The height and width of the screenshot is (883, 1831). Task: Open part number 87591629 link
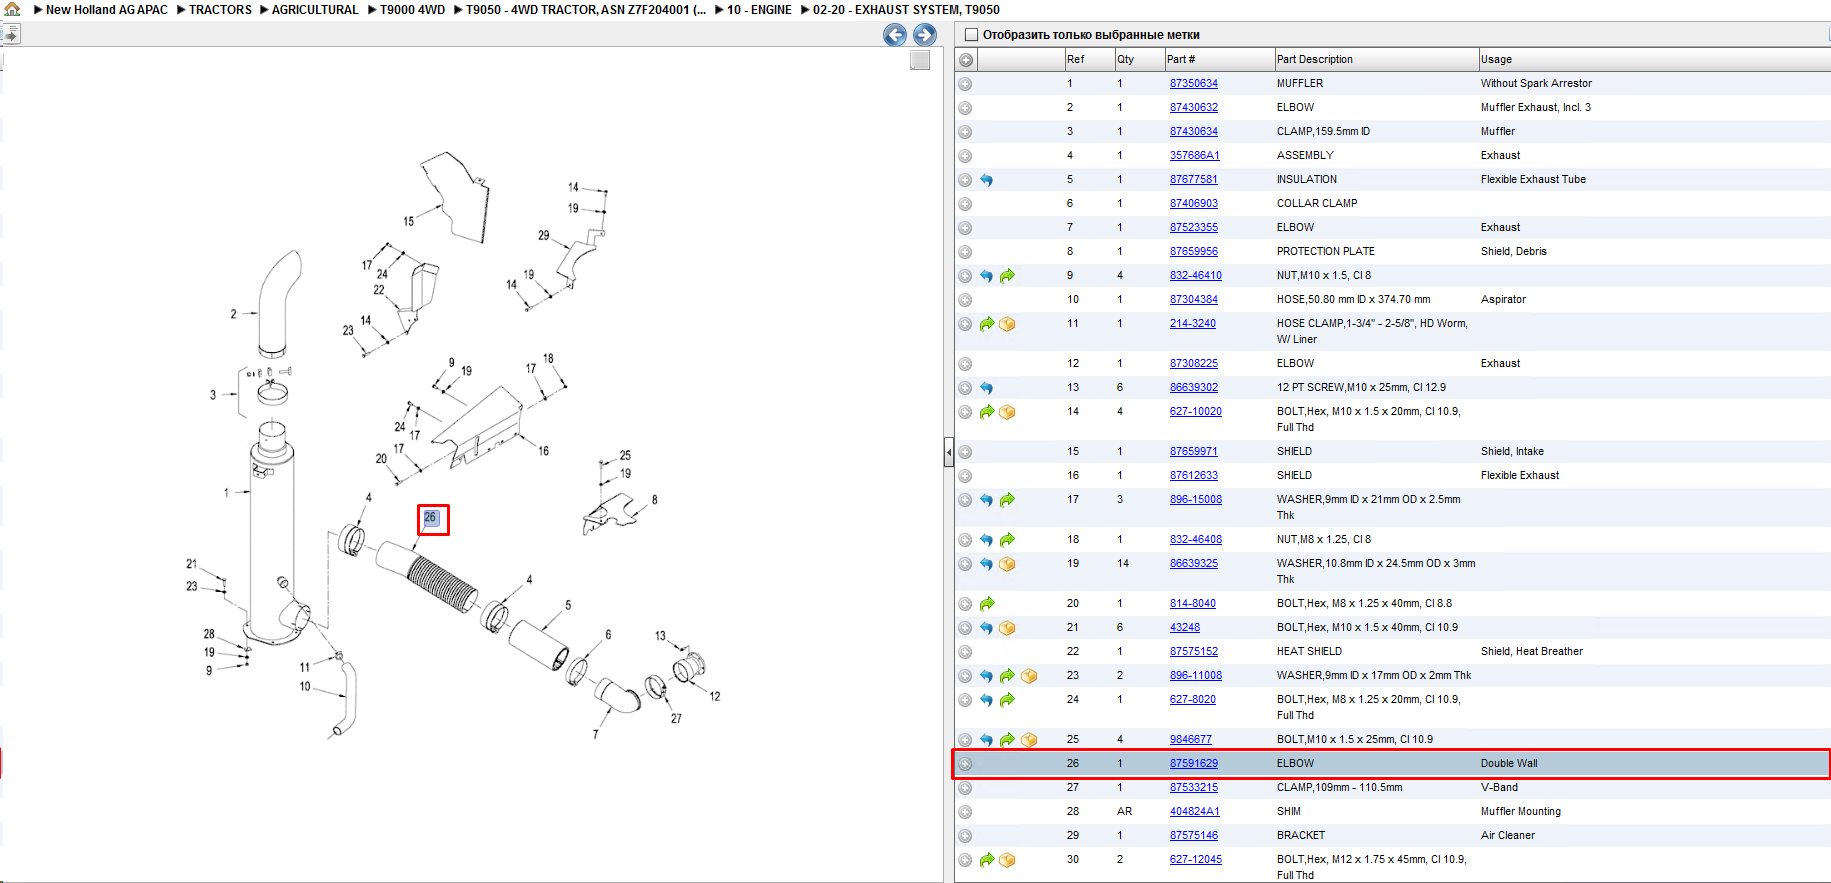[1194, 764]
